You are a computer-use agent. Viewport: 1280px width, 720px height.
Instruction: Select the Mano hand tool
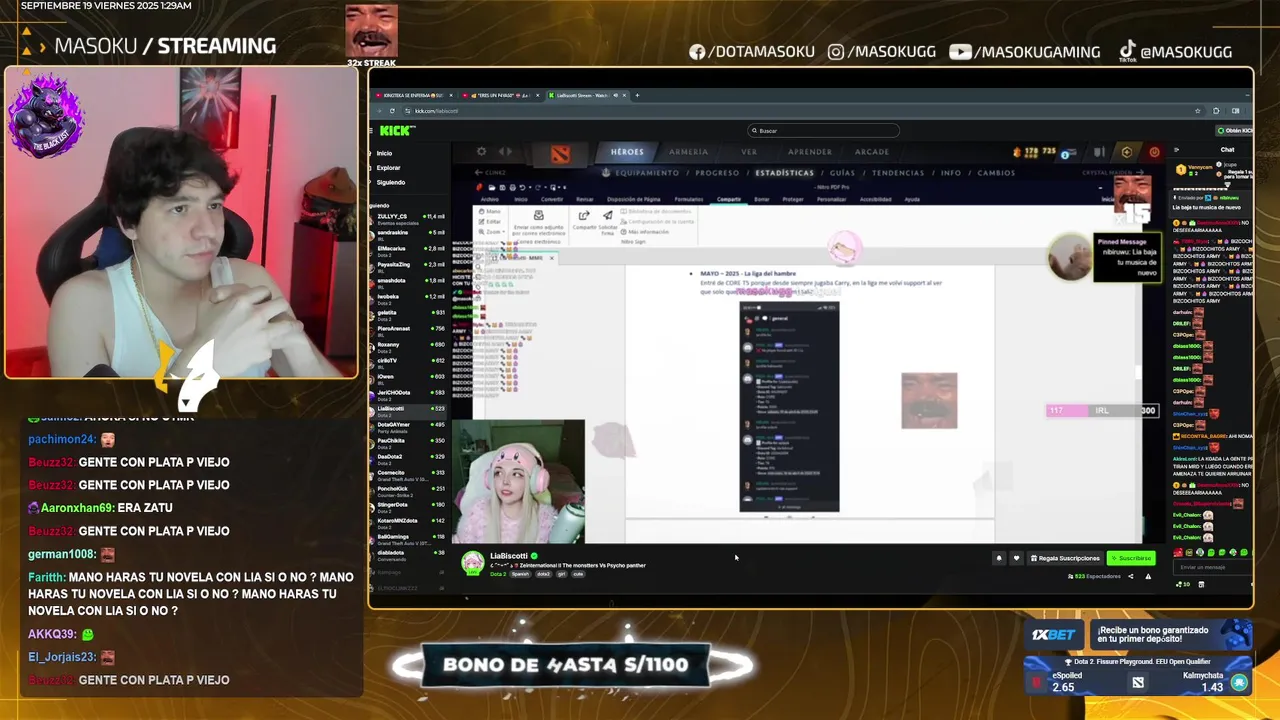point(490,211)
